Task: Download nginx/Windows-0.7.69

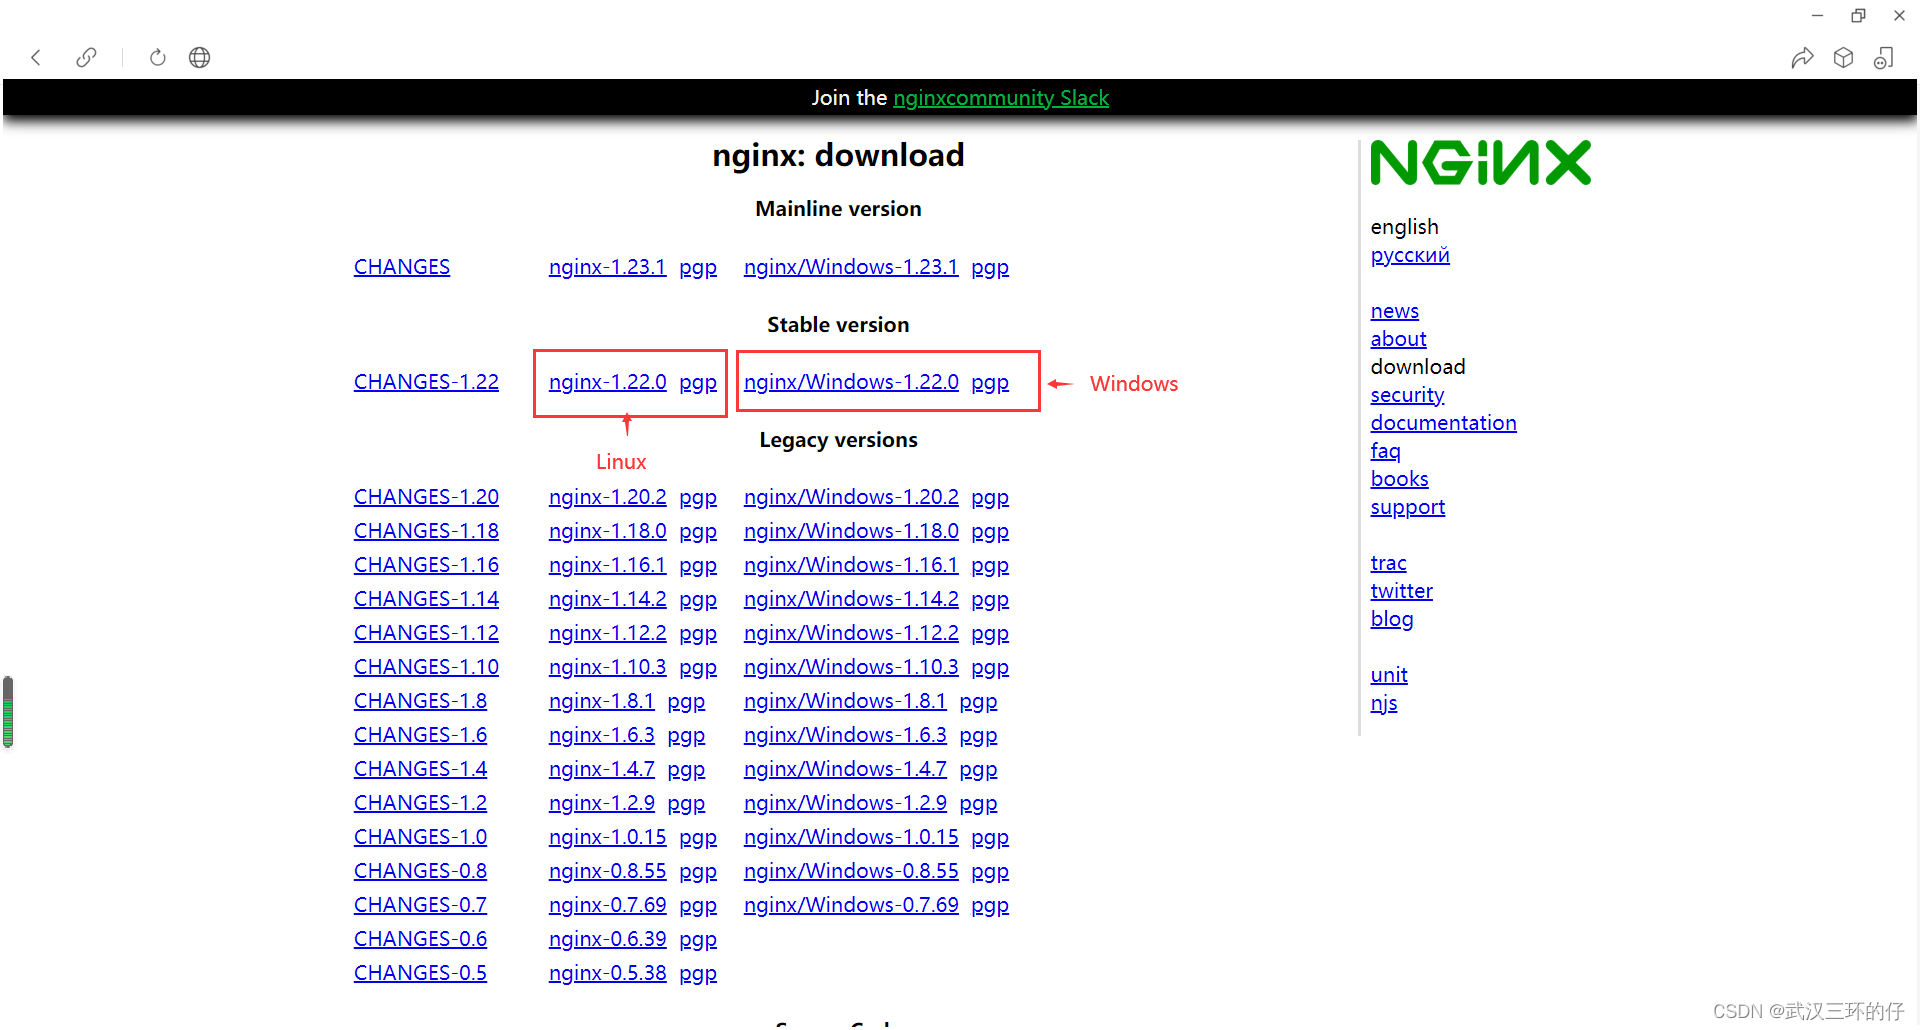Action: coord(851,905)
